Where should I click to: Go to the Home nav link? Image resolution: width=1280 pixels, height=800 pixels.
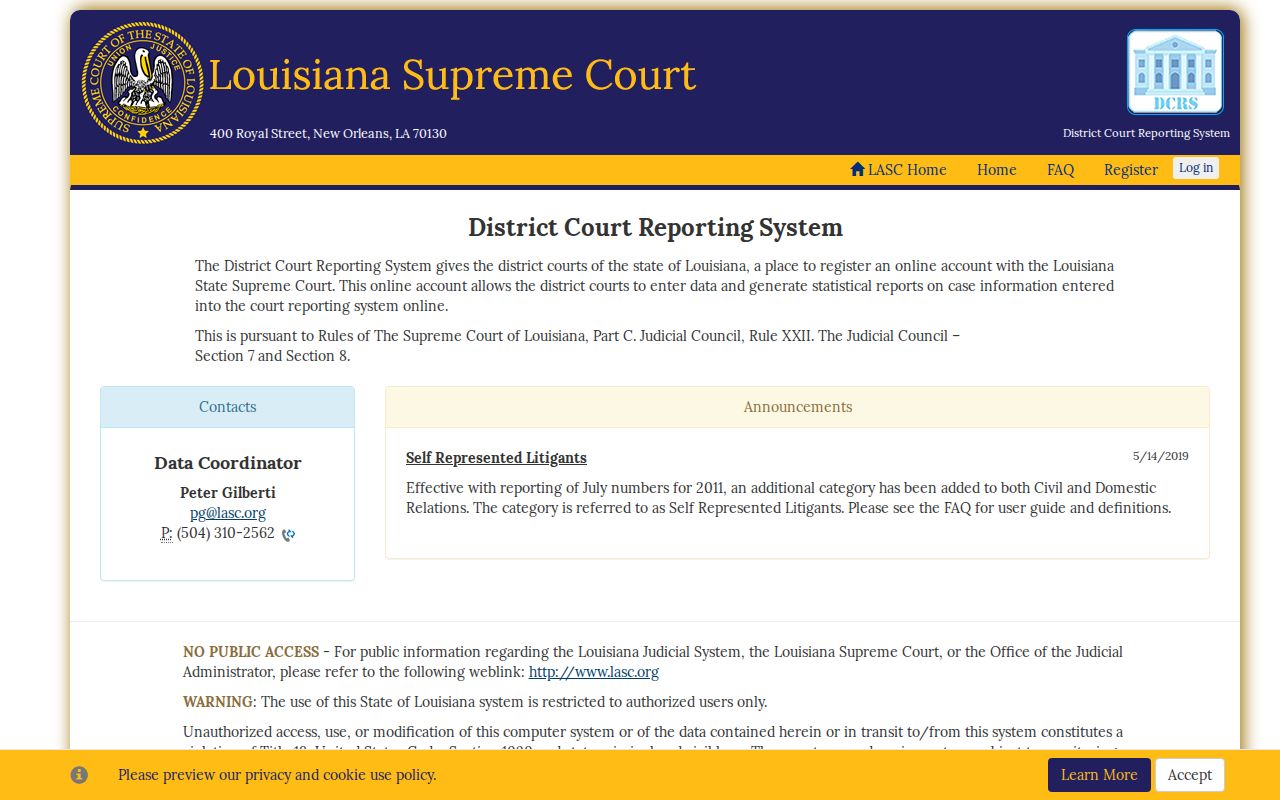[997, 170]
